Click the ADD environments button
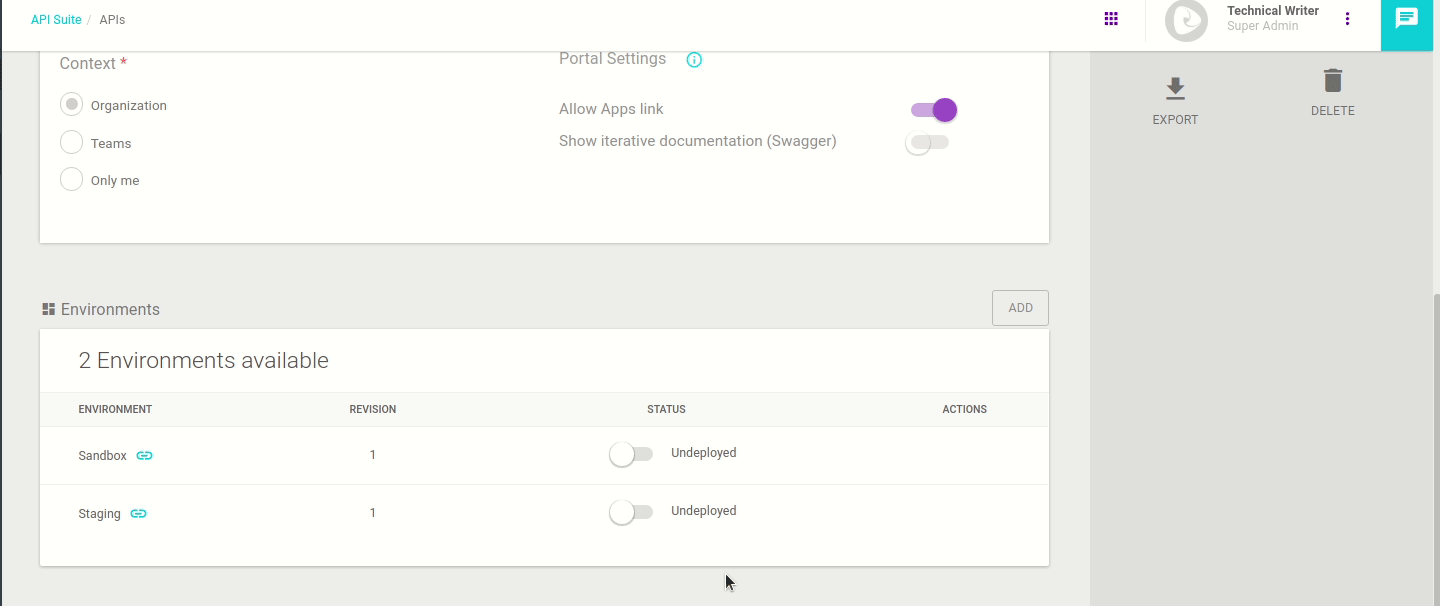1440x606 pixels. point(1020,308)
